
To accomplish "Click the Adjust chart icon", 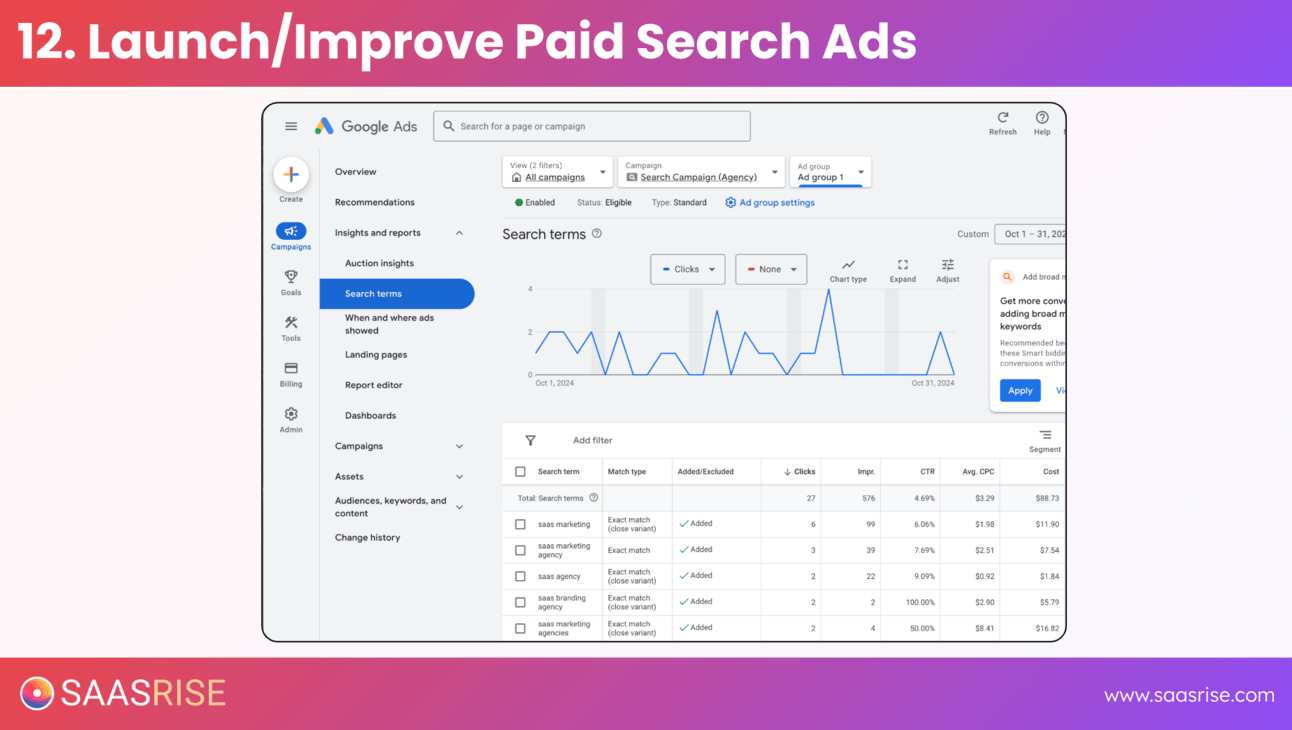I will [x=948, y=265].
